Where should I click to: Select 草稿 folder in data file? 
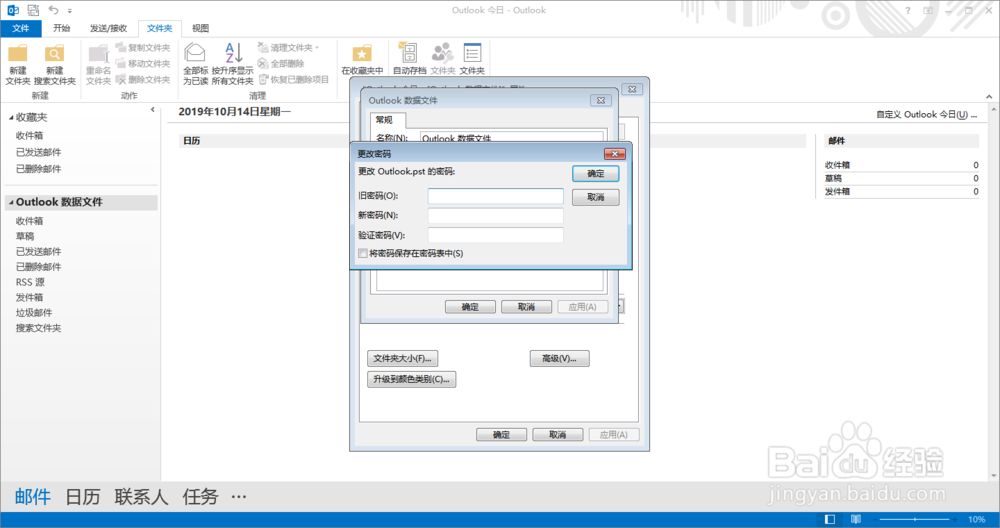[x=25, y=236]
